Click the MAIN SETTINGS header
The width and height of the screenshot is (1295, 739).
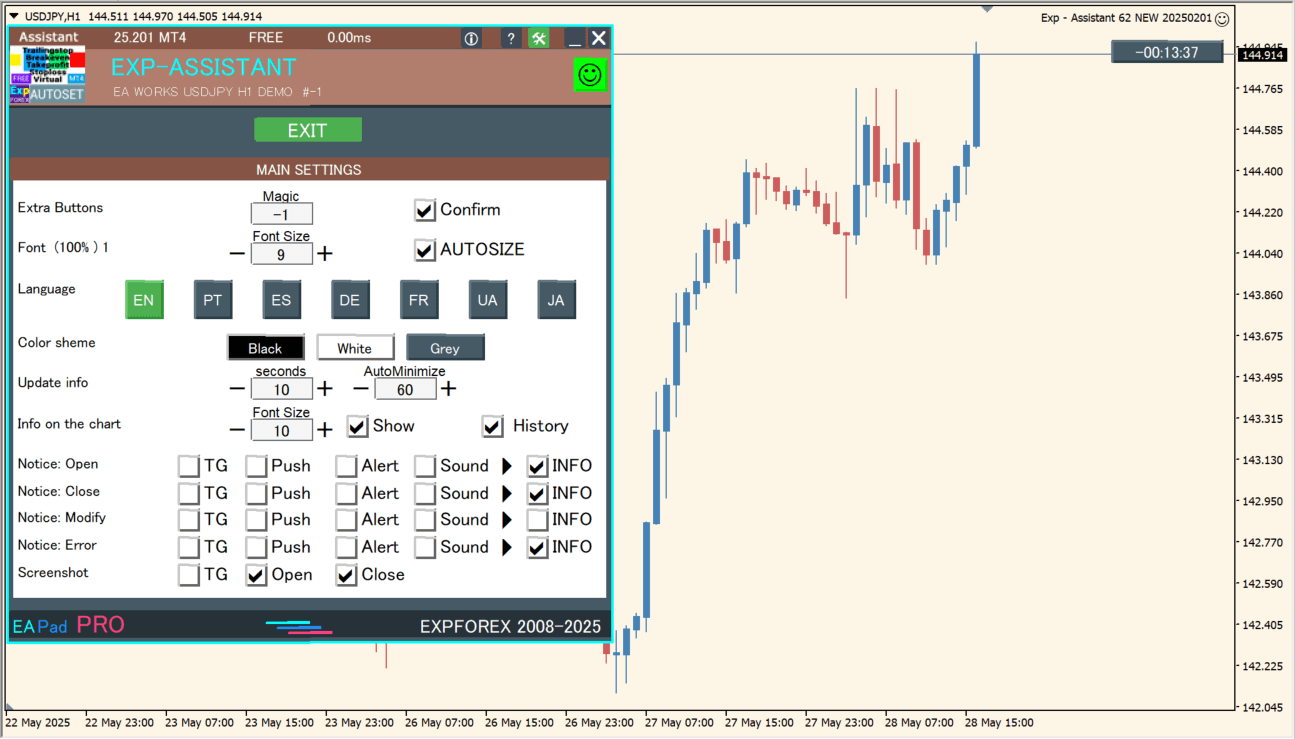point(308,169)
